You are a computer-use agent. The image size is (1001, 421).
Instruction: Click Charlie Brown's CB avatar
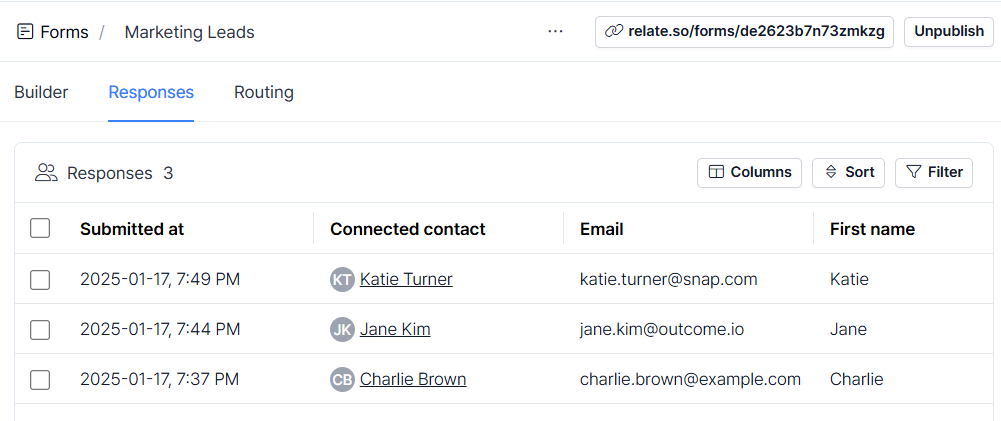(342, 379)
